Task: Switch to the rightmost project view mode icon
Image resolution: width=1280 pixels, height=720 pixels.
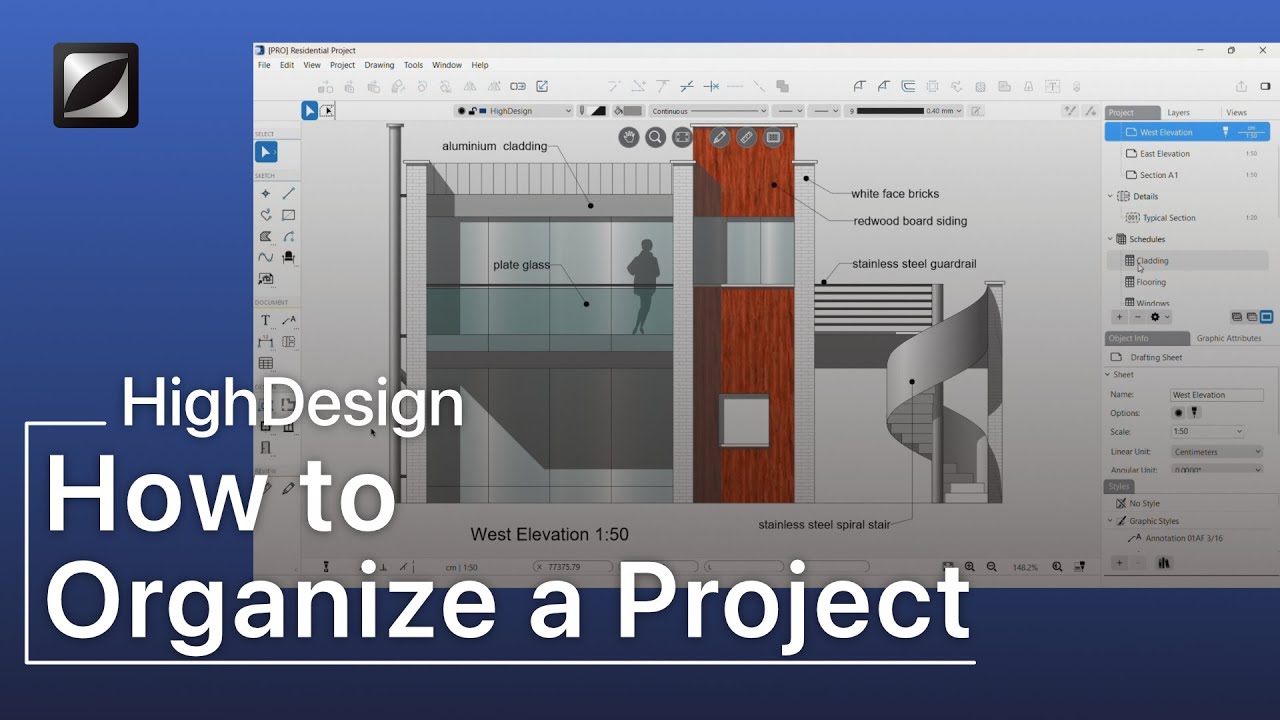Action: pos(1266,317)
